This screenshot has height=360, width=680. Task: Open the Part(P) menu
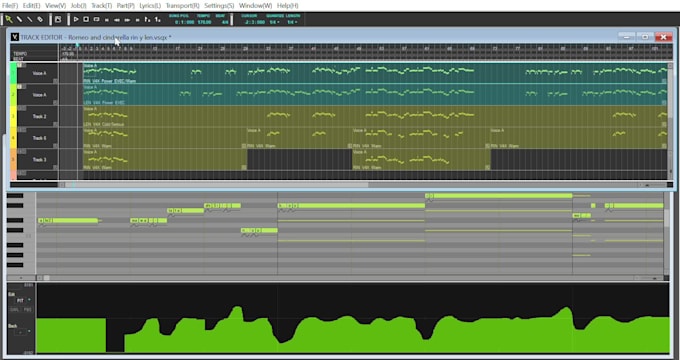tap(125, 6)
